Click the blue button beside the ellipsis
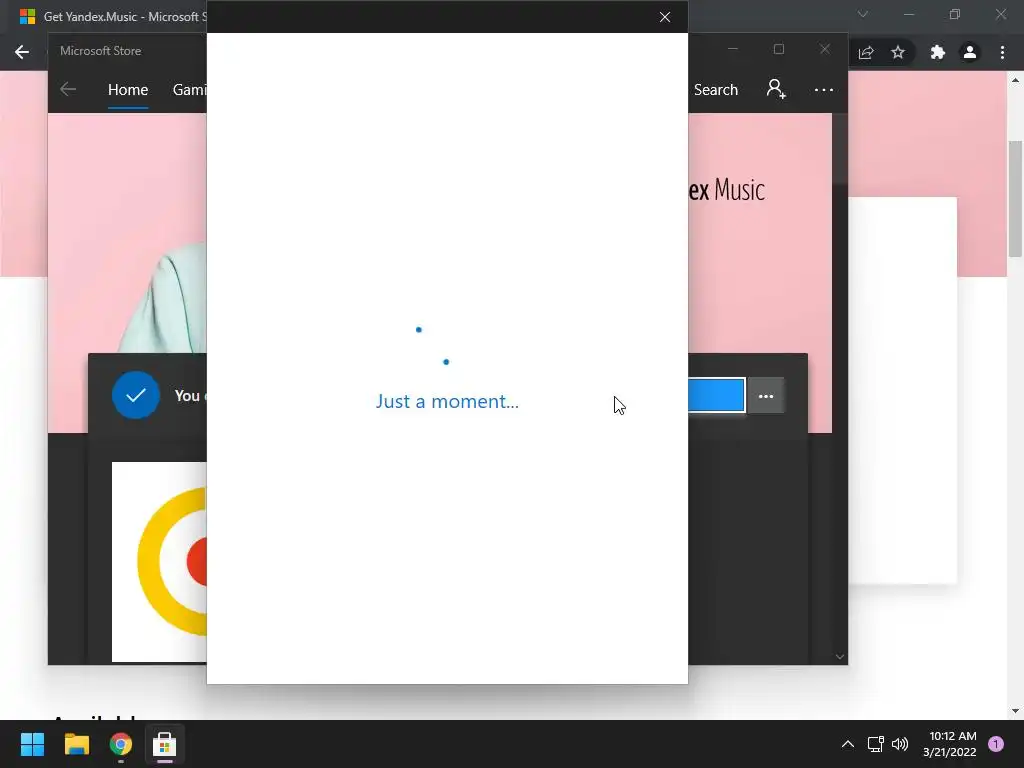This screenshot has width=1024, height=768. 716,395
